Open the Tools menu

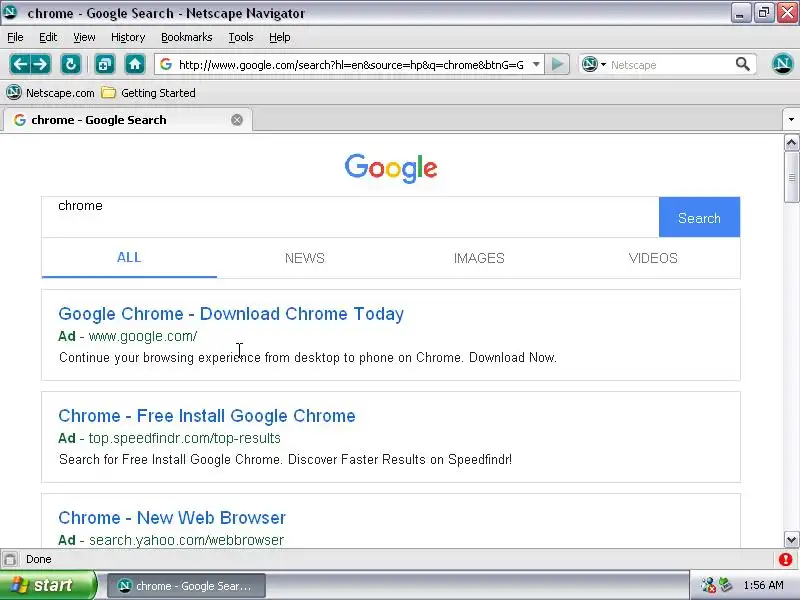pyautogui.click(x=241, y=37)
